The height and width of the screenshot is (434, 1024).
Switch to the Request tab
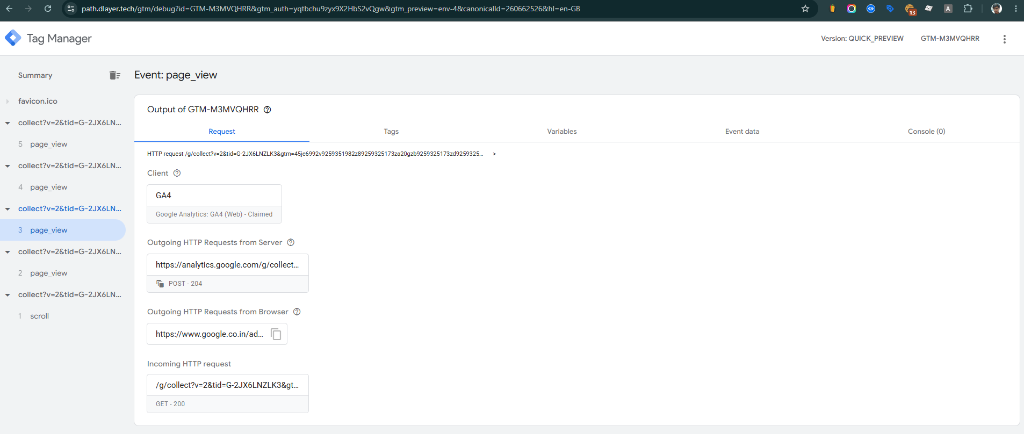(x=222, y=131)
